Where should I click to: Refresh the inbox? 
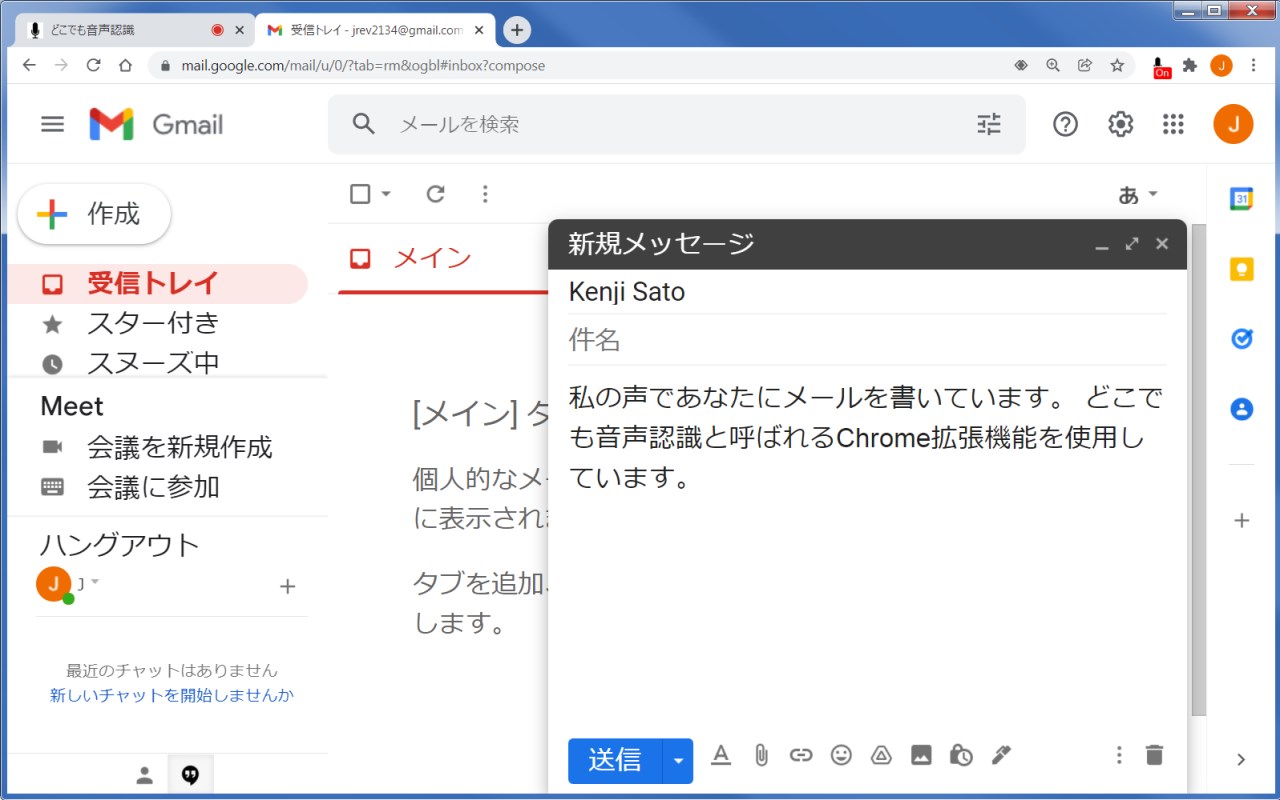[435, 194]
